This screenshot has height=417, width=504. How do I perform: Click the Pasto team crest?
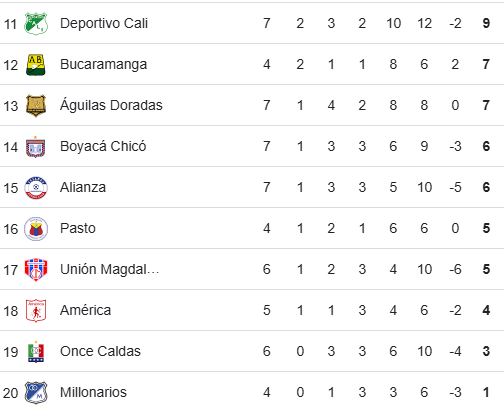(x=36, y=229)
